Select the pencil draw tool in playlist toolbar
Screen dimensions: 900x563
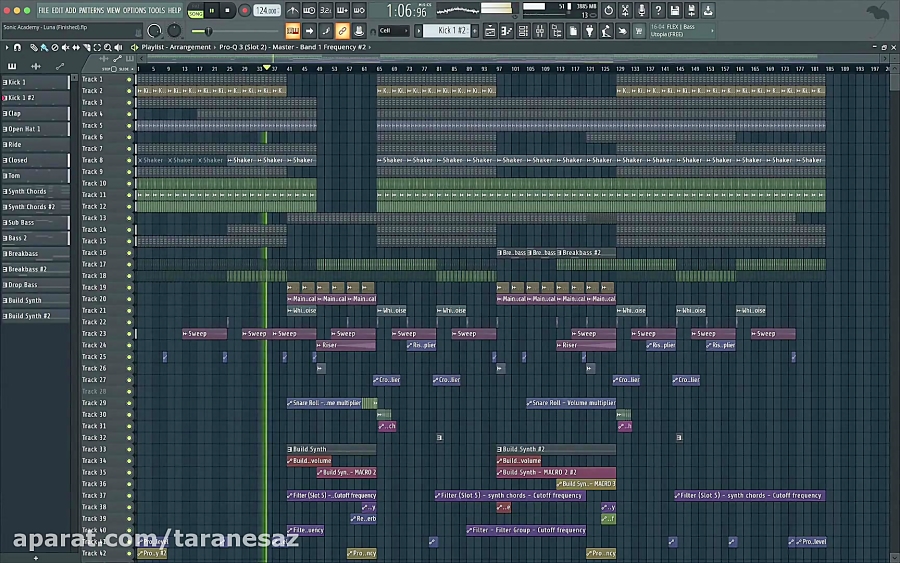(34, 48)
